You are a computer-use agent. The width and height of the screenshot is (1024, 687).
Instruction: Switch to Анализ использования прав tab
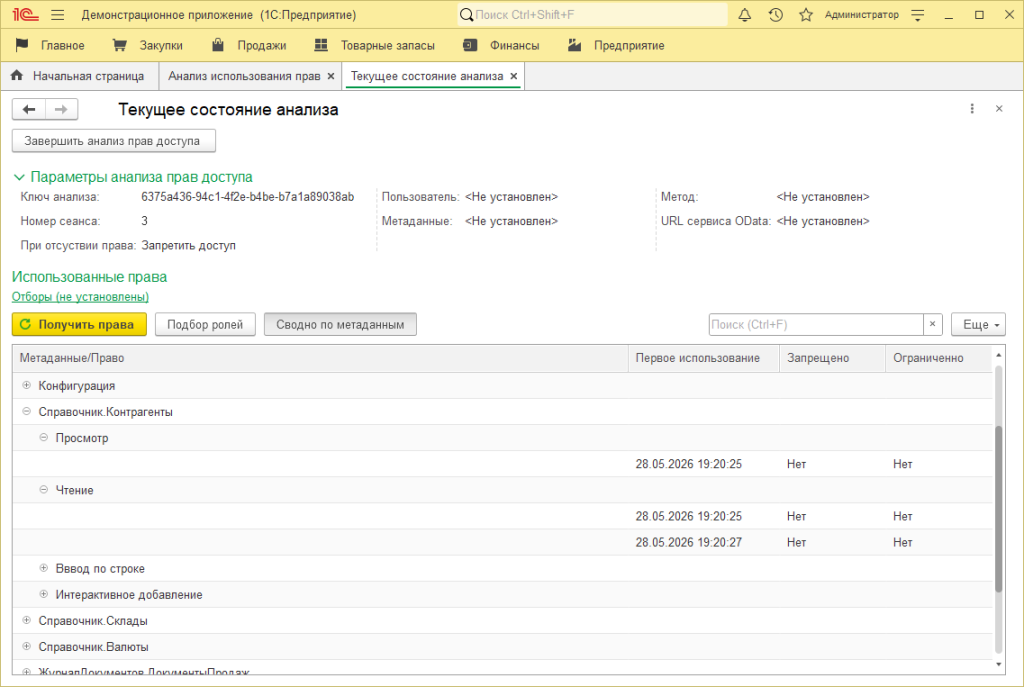click(244, 76)
